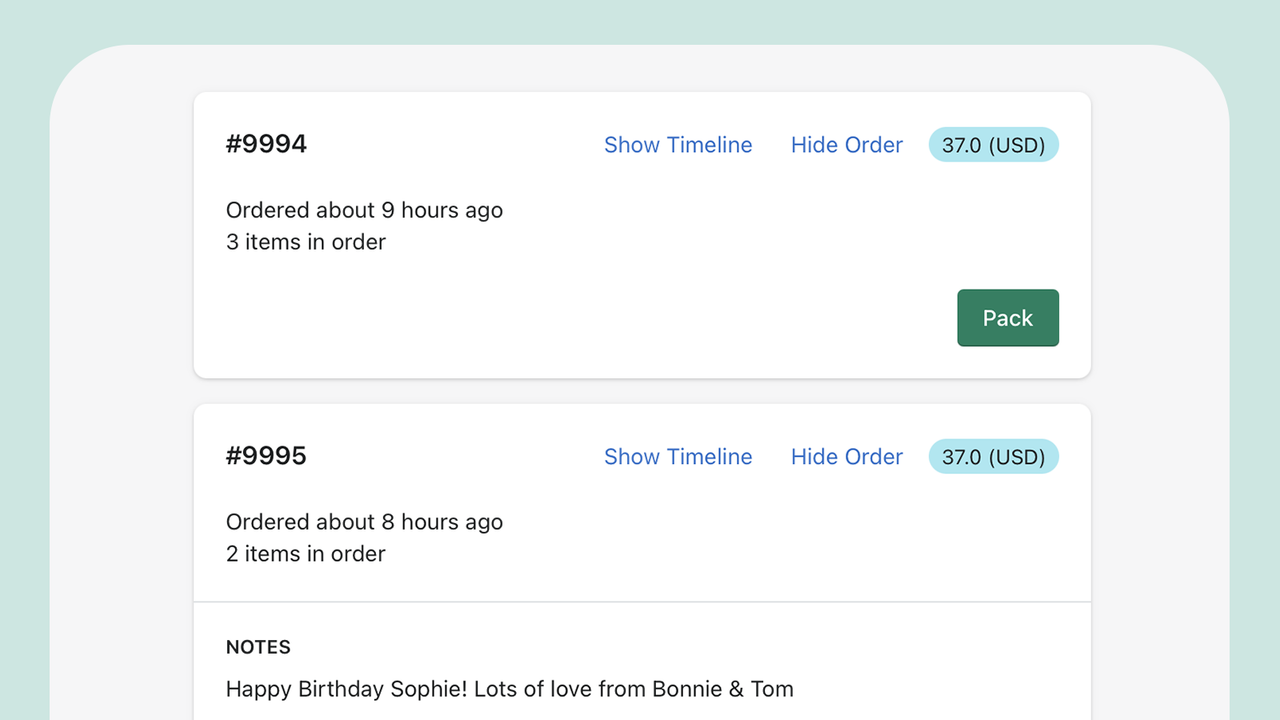Click the order #9995 card
Image resolution: width=1280 pixels, height=720 pixels.
pos(642,500)
